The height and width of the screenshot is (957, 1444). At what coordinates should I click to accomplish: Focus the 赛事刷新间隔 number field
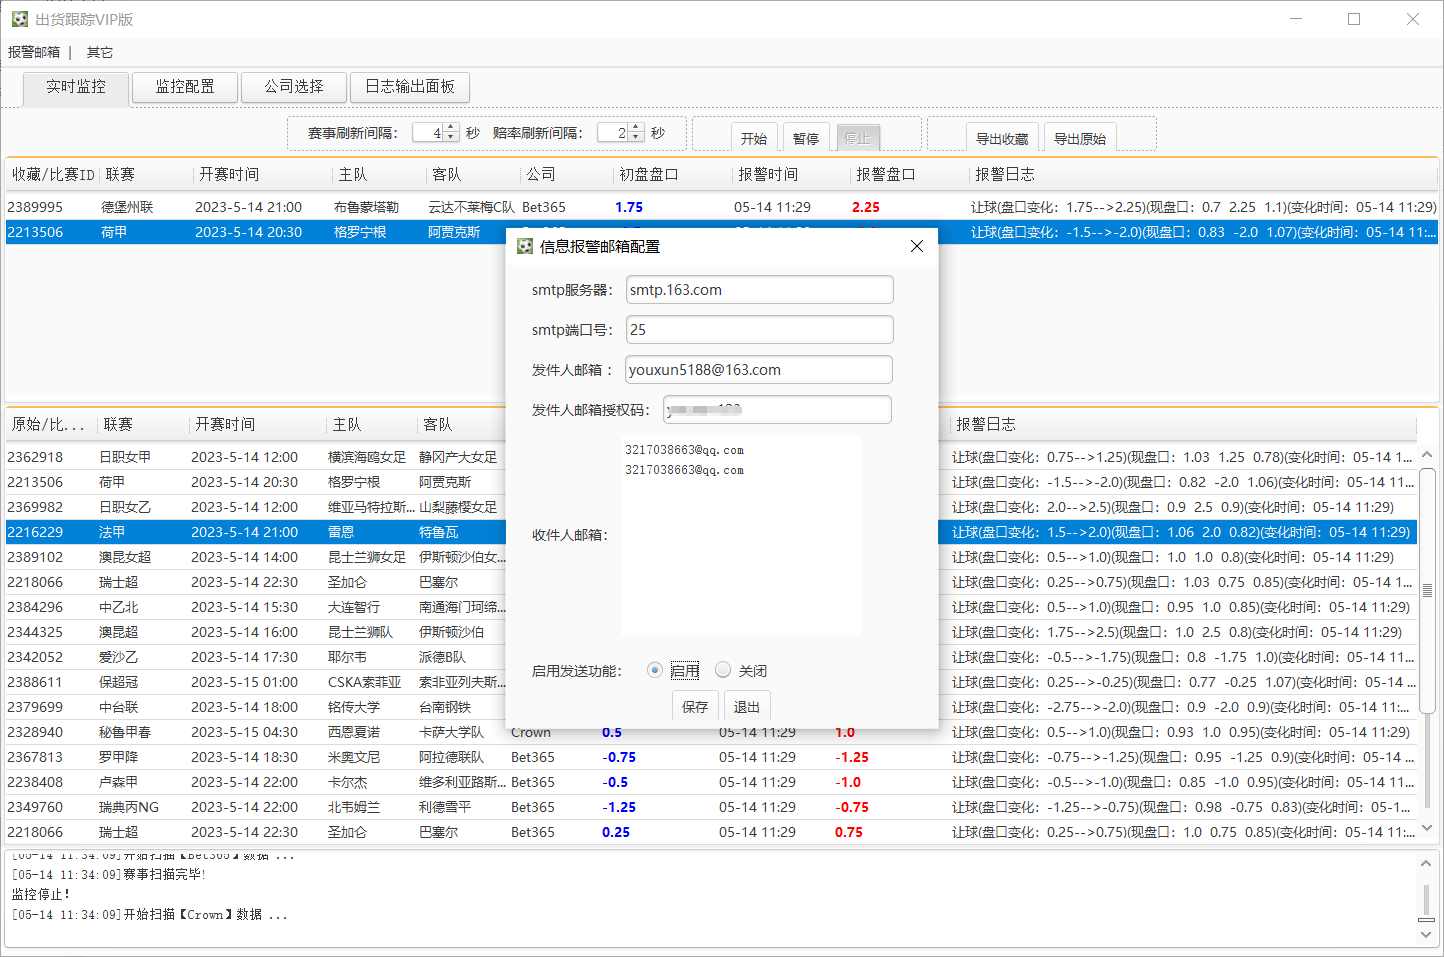pyautogui.click(x=428, y=133)
